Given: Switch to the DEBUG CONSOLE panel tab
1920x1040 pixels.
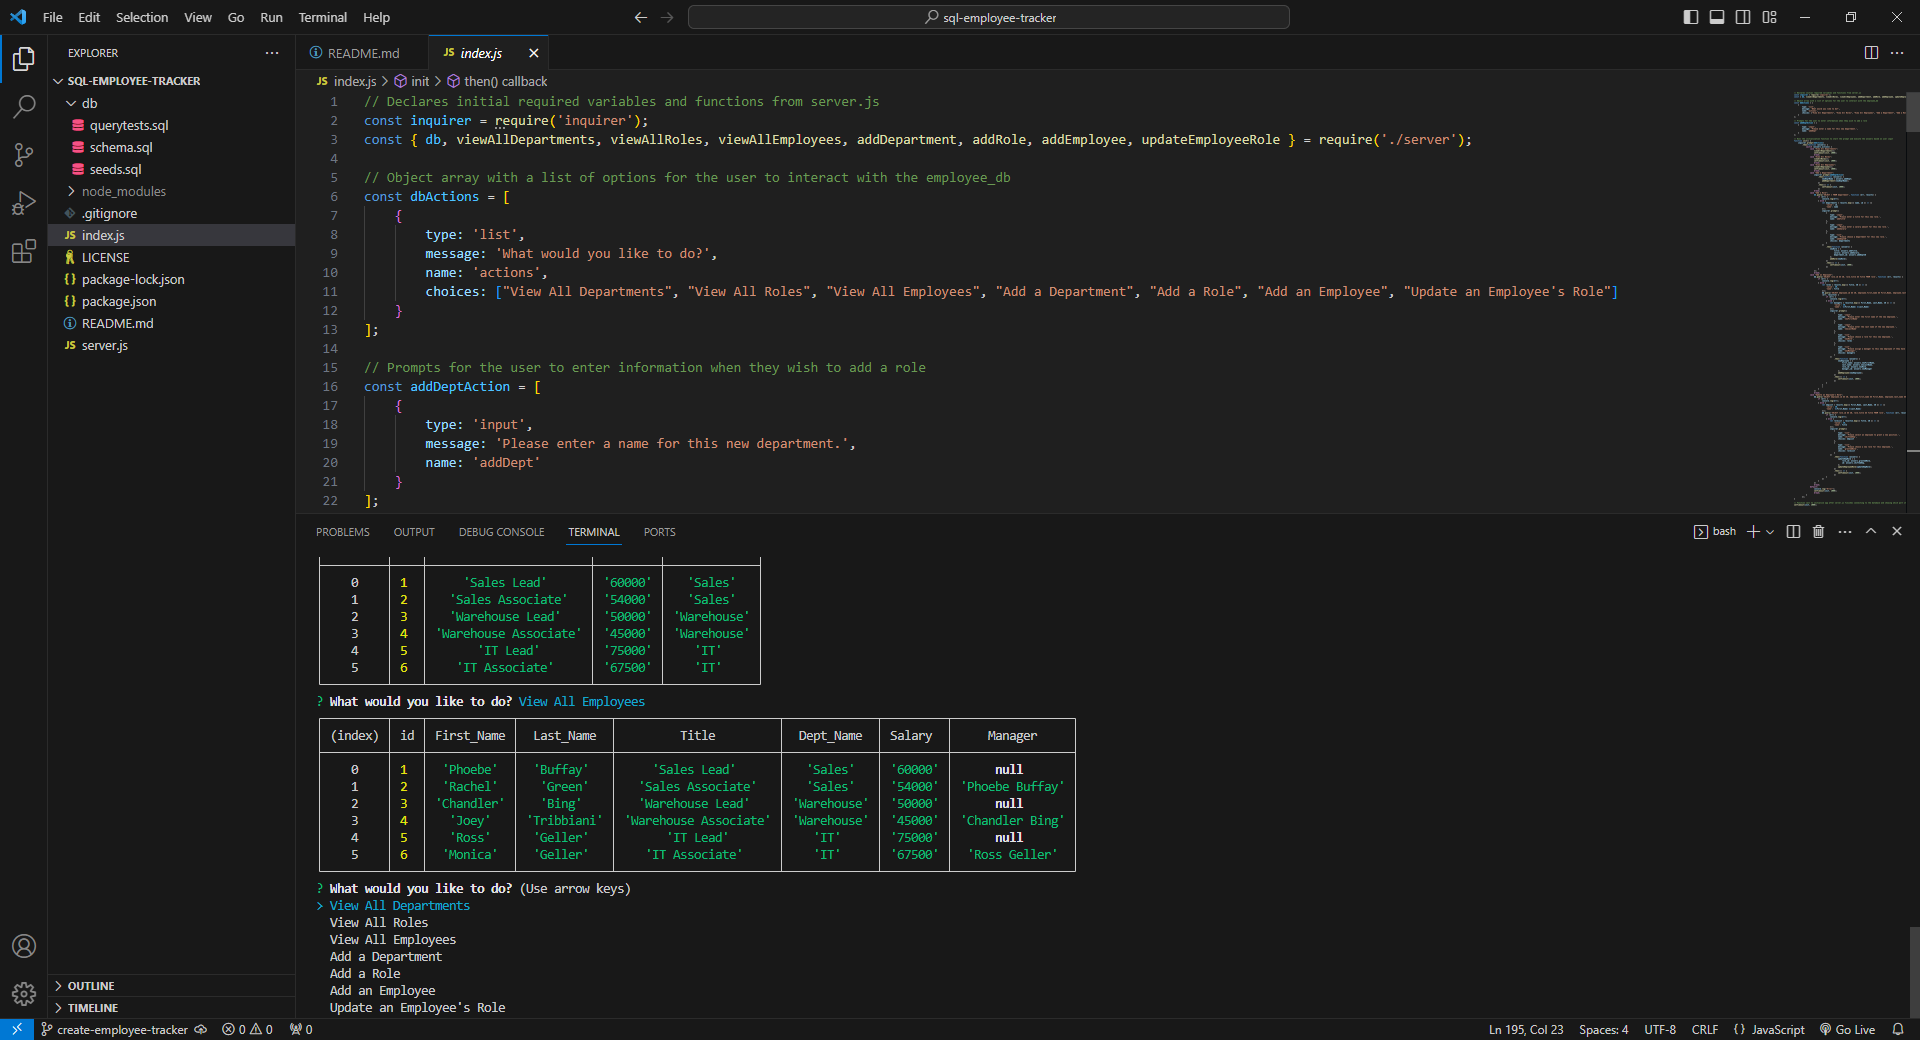Looking at the screenshot, I should (502, 532).
